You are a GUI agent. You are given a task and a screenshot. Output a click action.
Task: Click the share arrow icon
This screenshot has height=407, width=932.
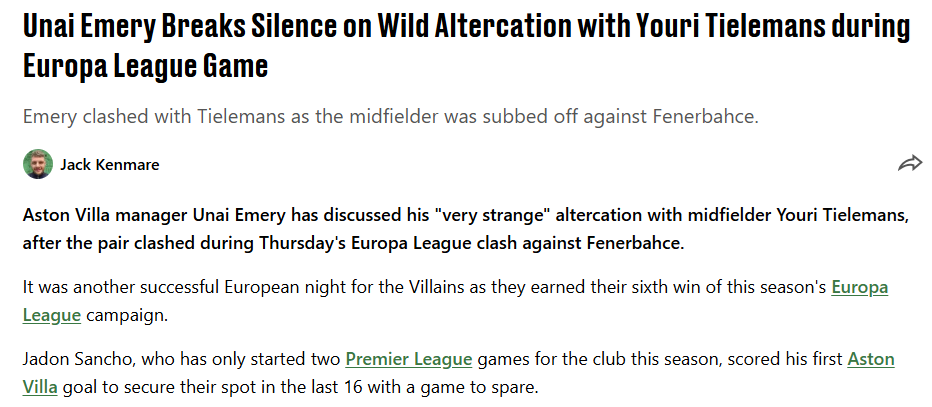pyautogui.click(x=909, y=164)
